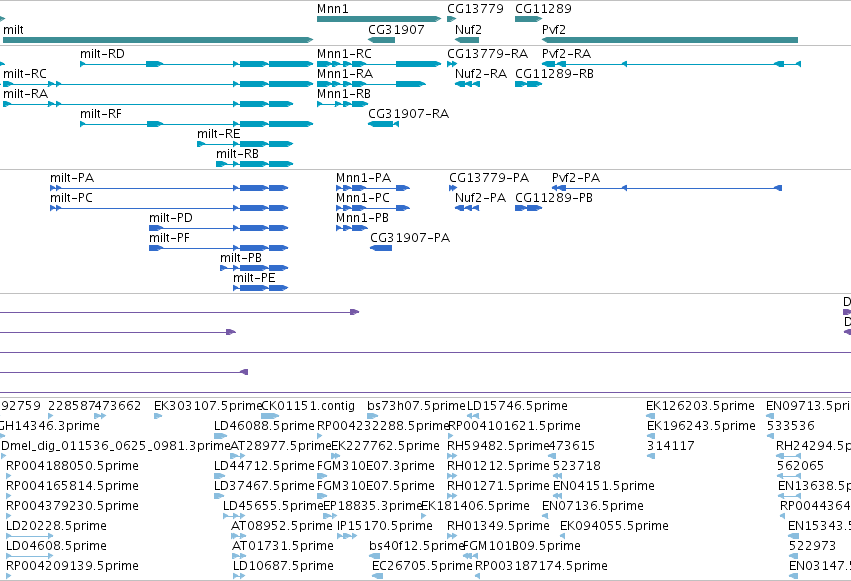The image size is (851, 581).
Task: Click the 522973 feature label
Action: tap(812, 546)
